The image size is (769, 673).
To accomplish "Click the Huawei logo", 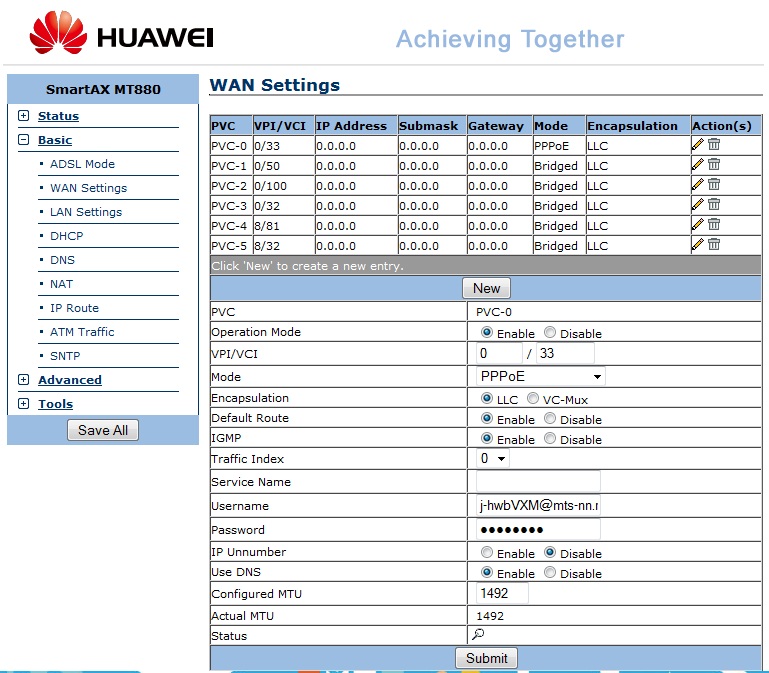I will tap(121, 35).
